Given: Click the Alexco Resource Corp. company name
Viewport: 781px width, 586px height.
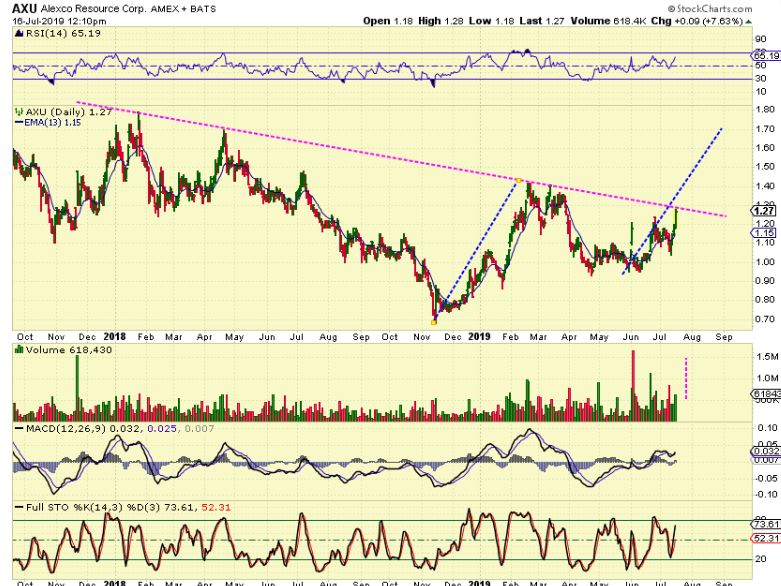Looking at the screenshot, I should coord(93,9).
